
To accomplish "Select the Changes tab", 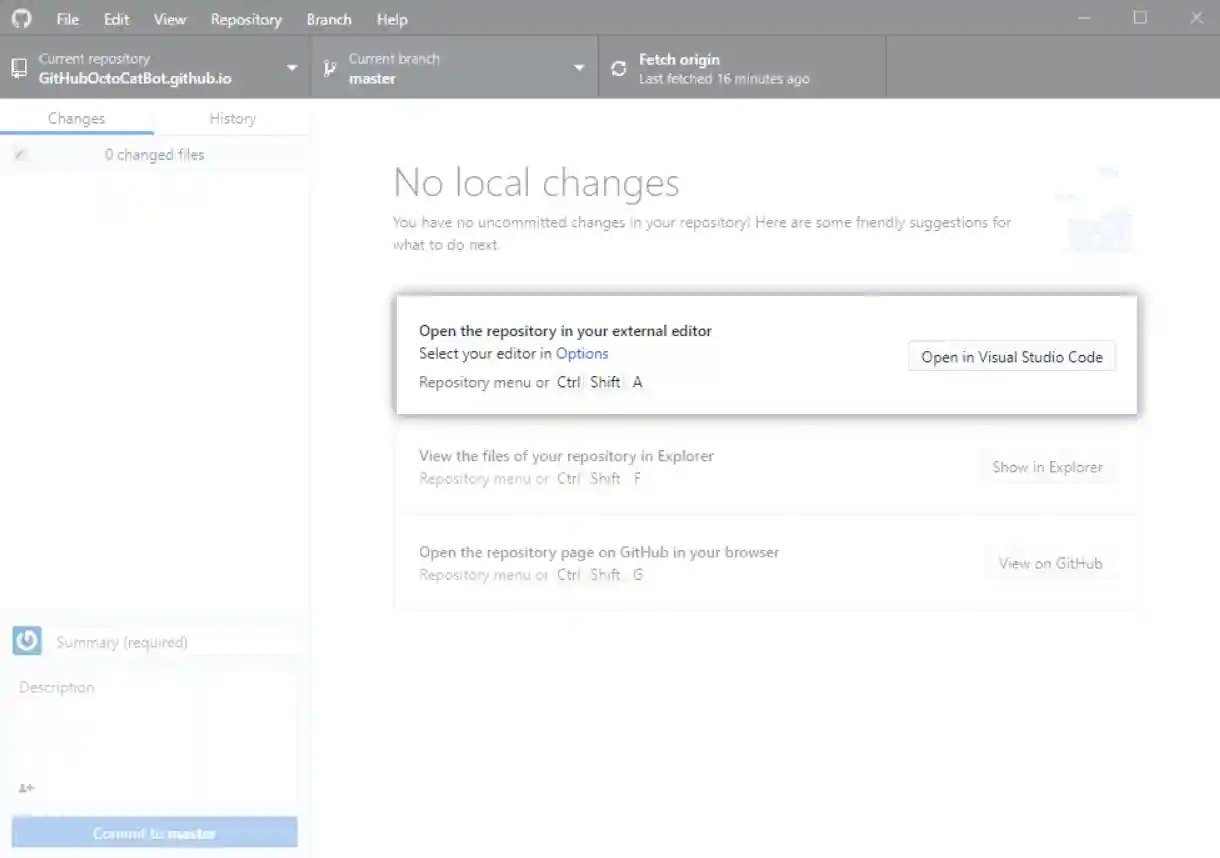I will point(77,118).
